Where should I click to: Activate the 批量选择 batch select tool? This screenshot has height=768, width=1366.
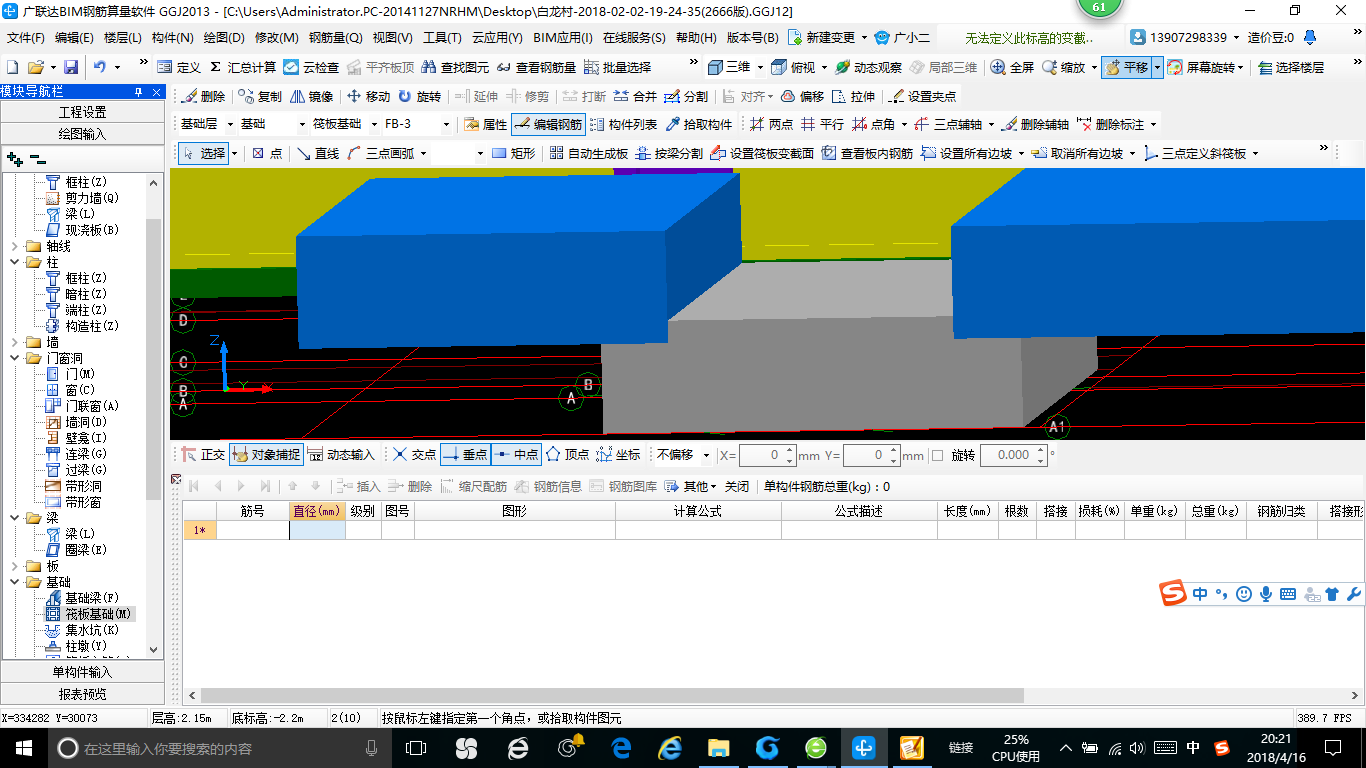pos(617,67)
